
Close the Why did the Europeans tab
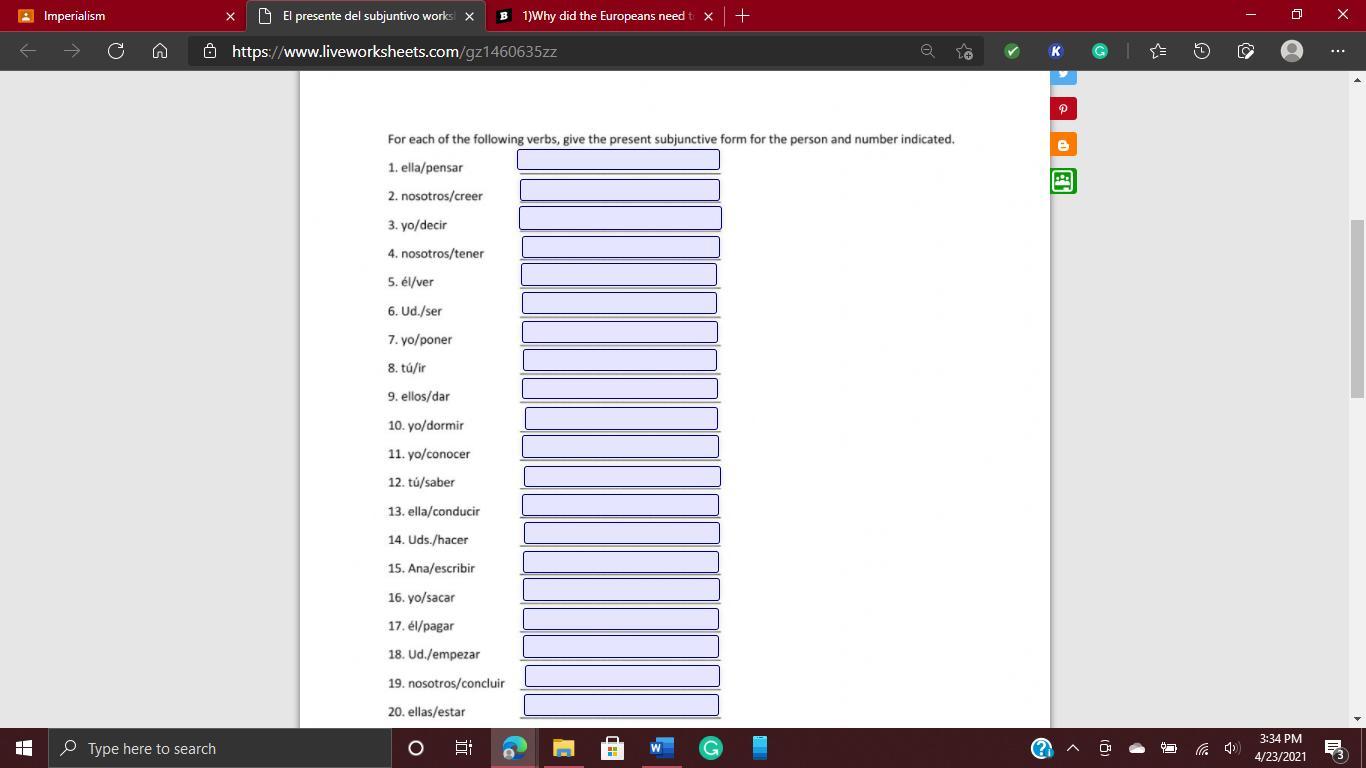pyautogui.click(x=708, y=16)
